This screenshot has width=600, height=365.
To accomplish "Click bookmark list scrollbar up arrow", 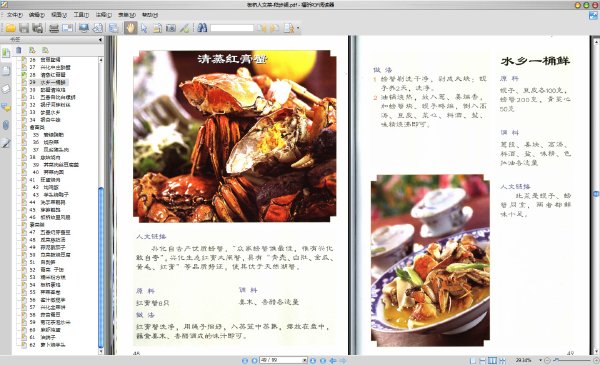I will (101, 60).
